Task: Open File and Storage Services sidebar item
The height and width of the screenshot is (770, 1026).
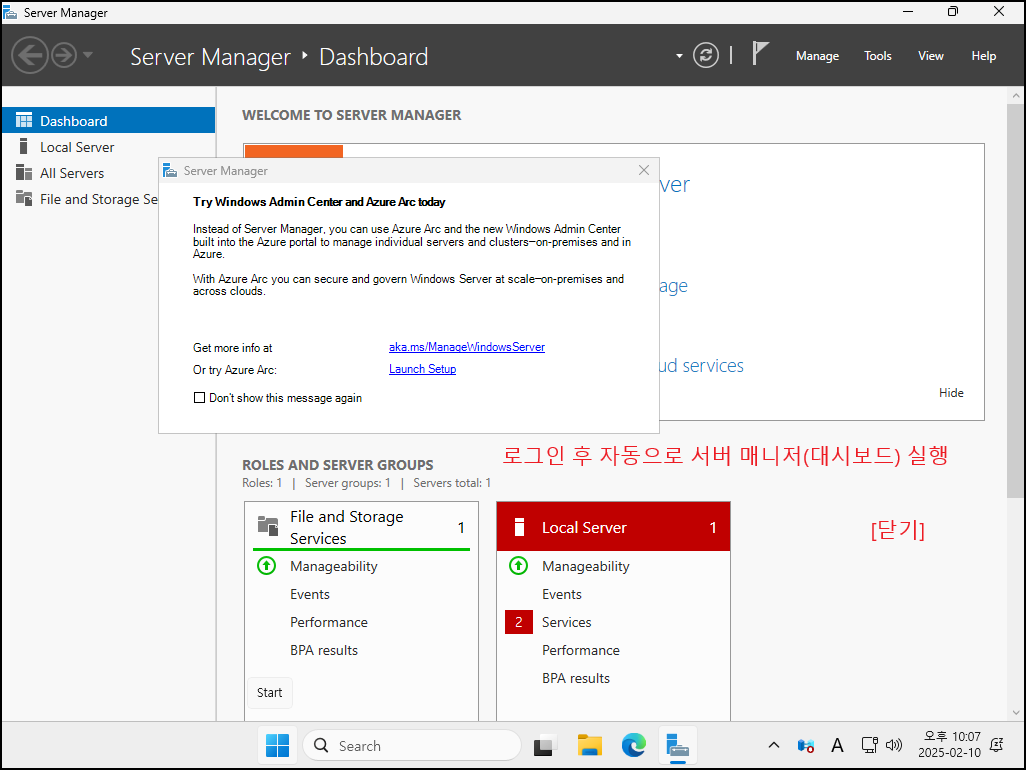Action: coord(80,199)
